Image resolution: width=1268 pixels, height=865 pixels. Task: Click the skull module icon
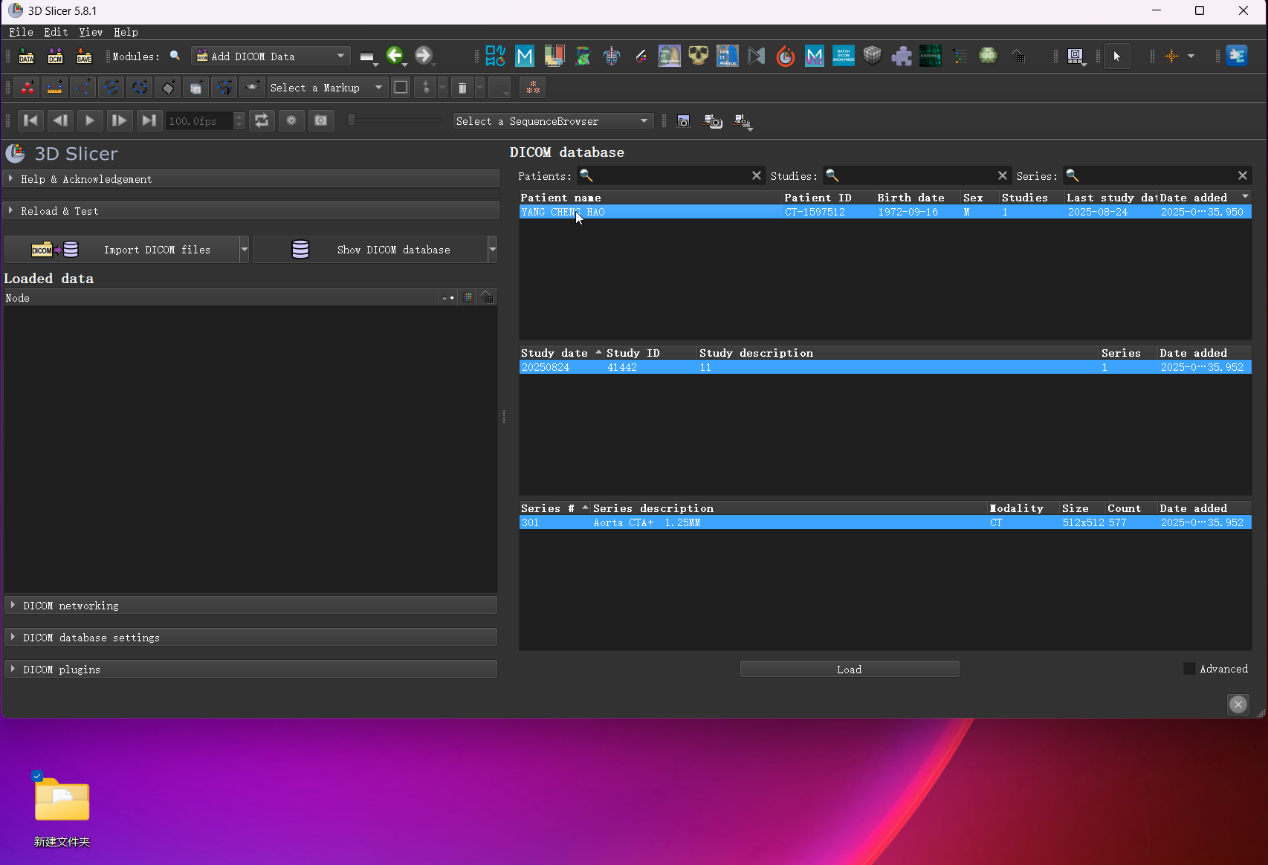click(x=699, y=56)
